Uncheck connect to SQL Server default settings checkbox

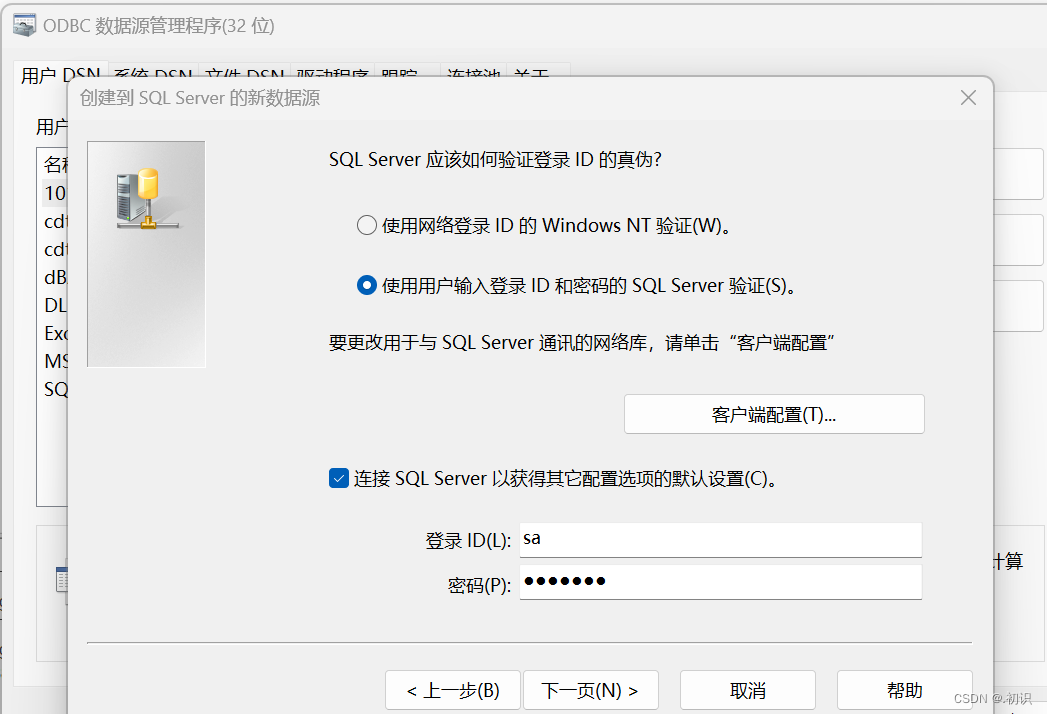pyautogui.click(x=339, y=478)
